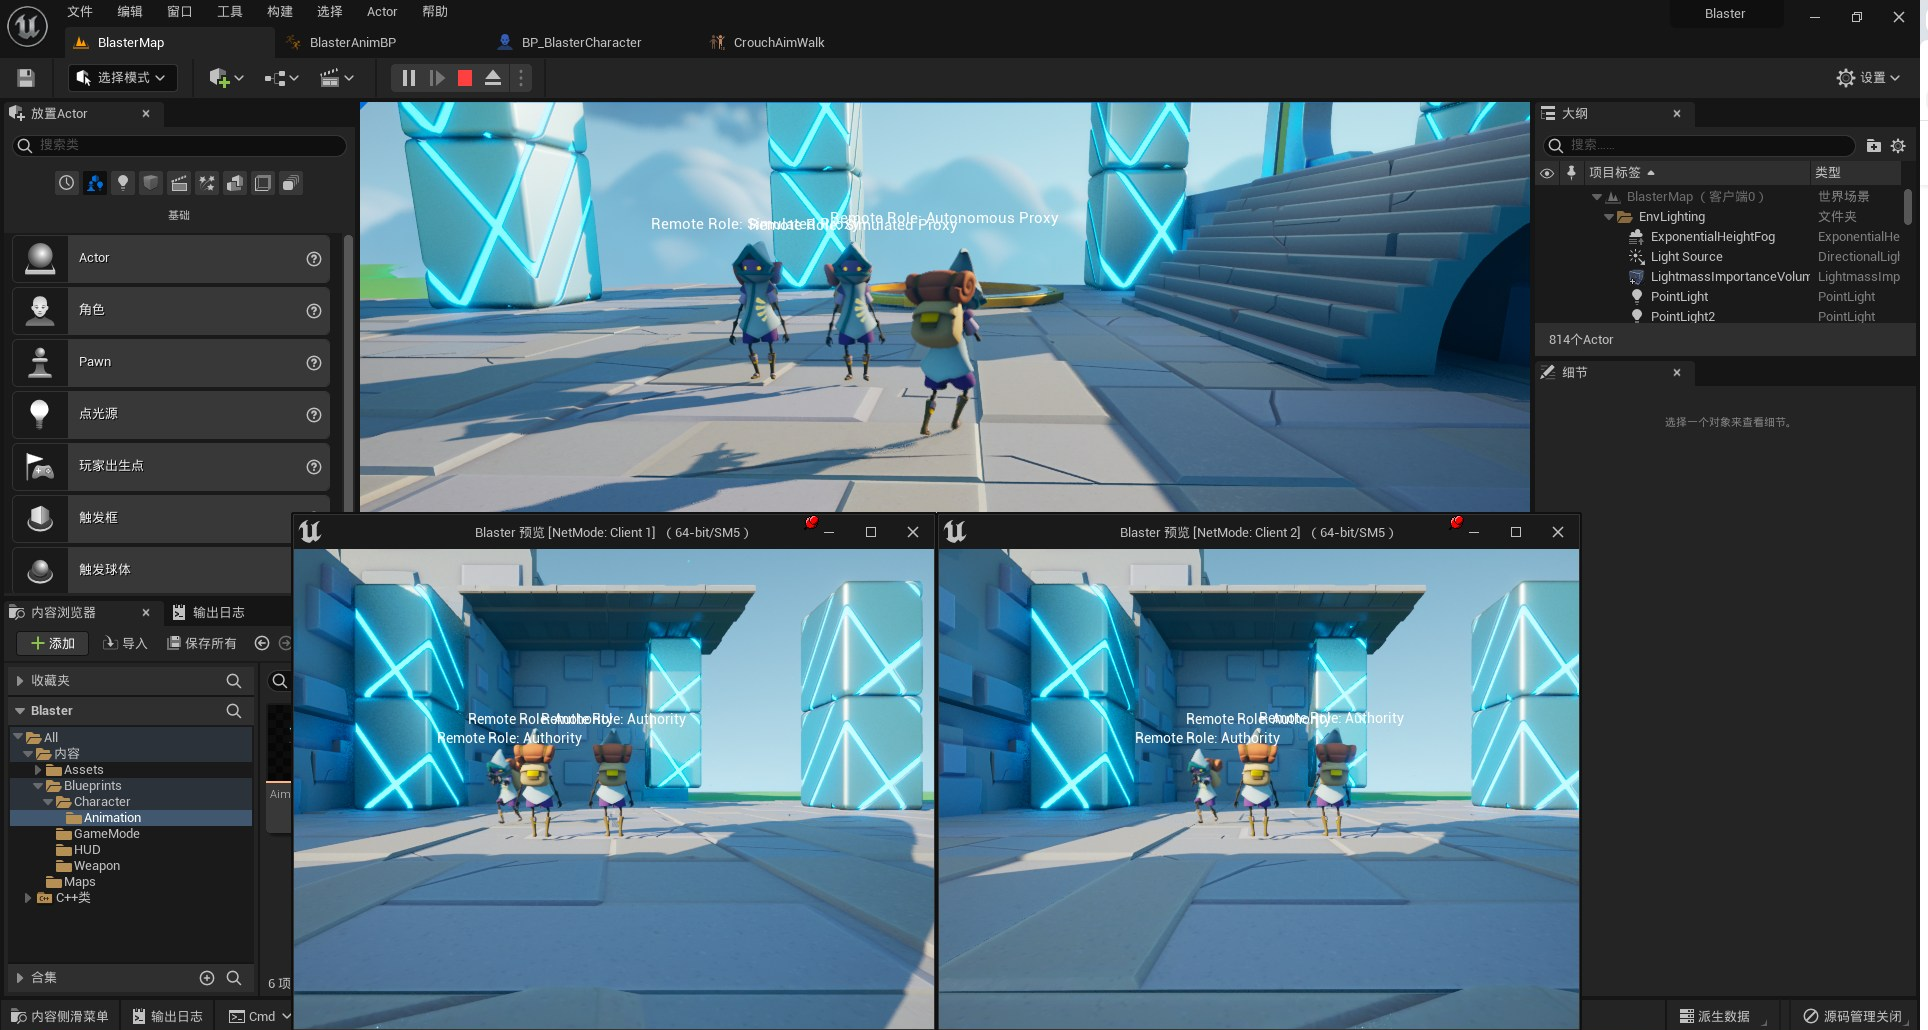Open the 设置 settings dropdown
The width and height of the screenshot is (1928, 1030).
1868,78
